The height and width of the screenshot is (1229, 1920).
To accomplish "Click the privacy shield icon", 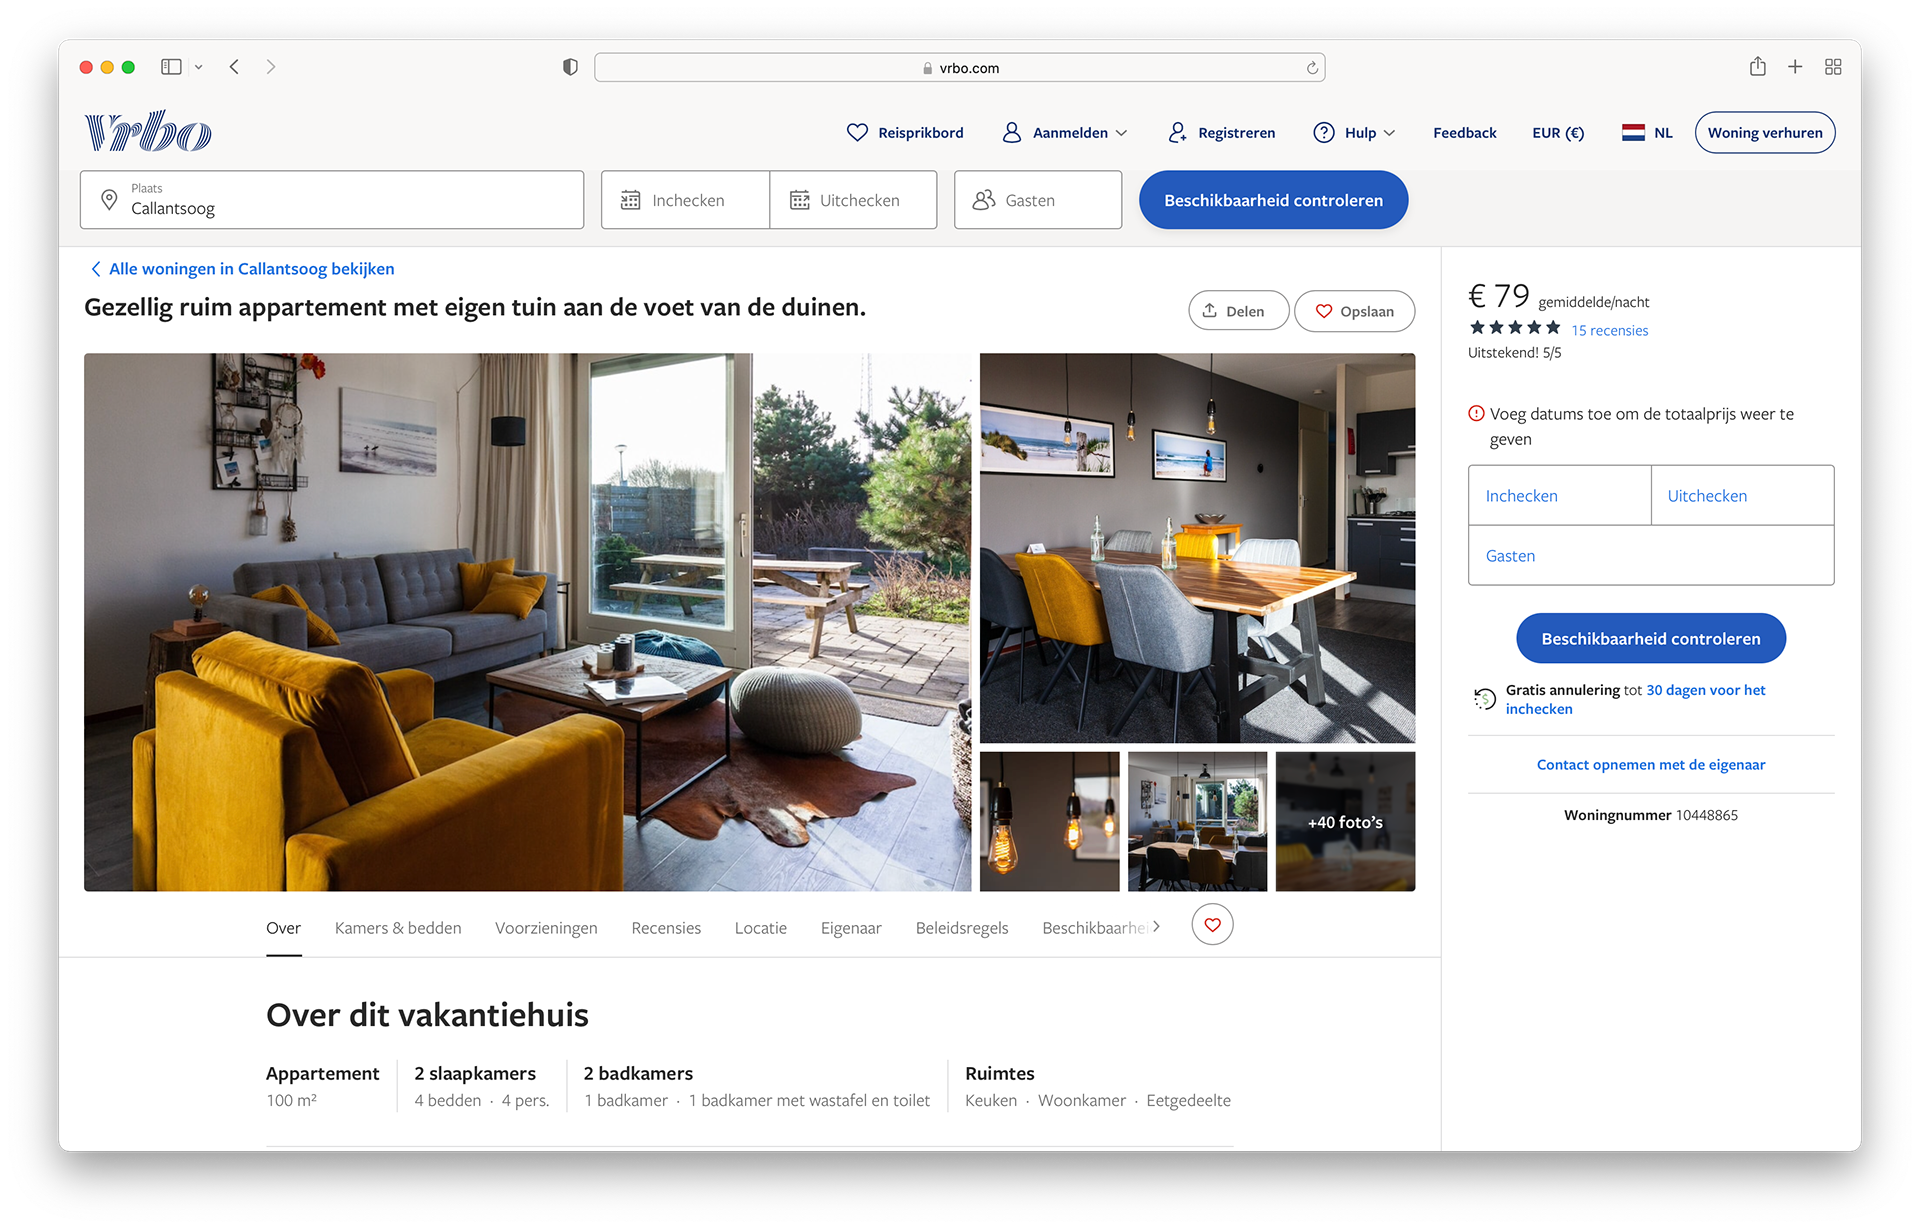I will coord(570,67).
